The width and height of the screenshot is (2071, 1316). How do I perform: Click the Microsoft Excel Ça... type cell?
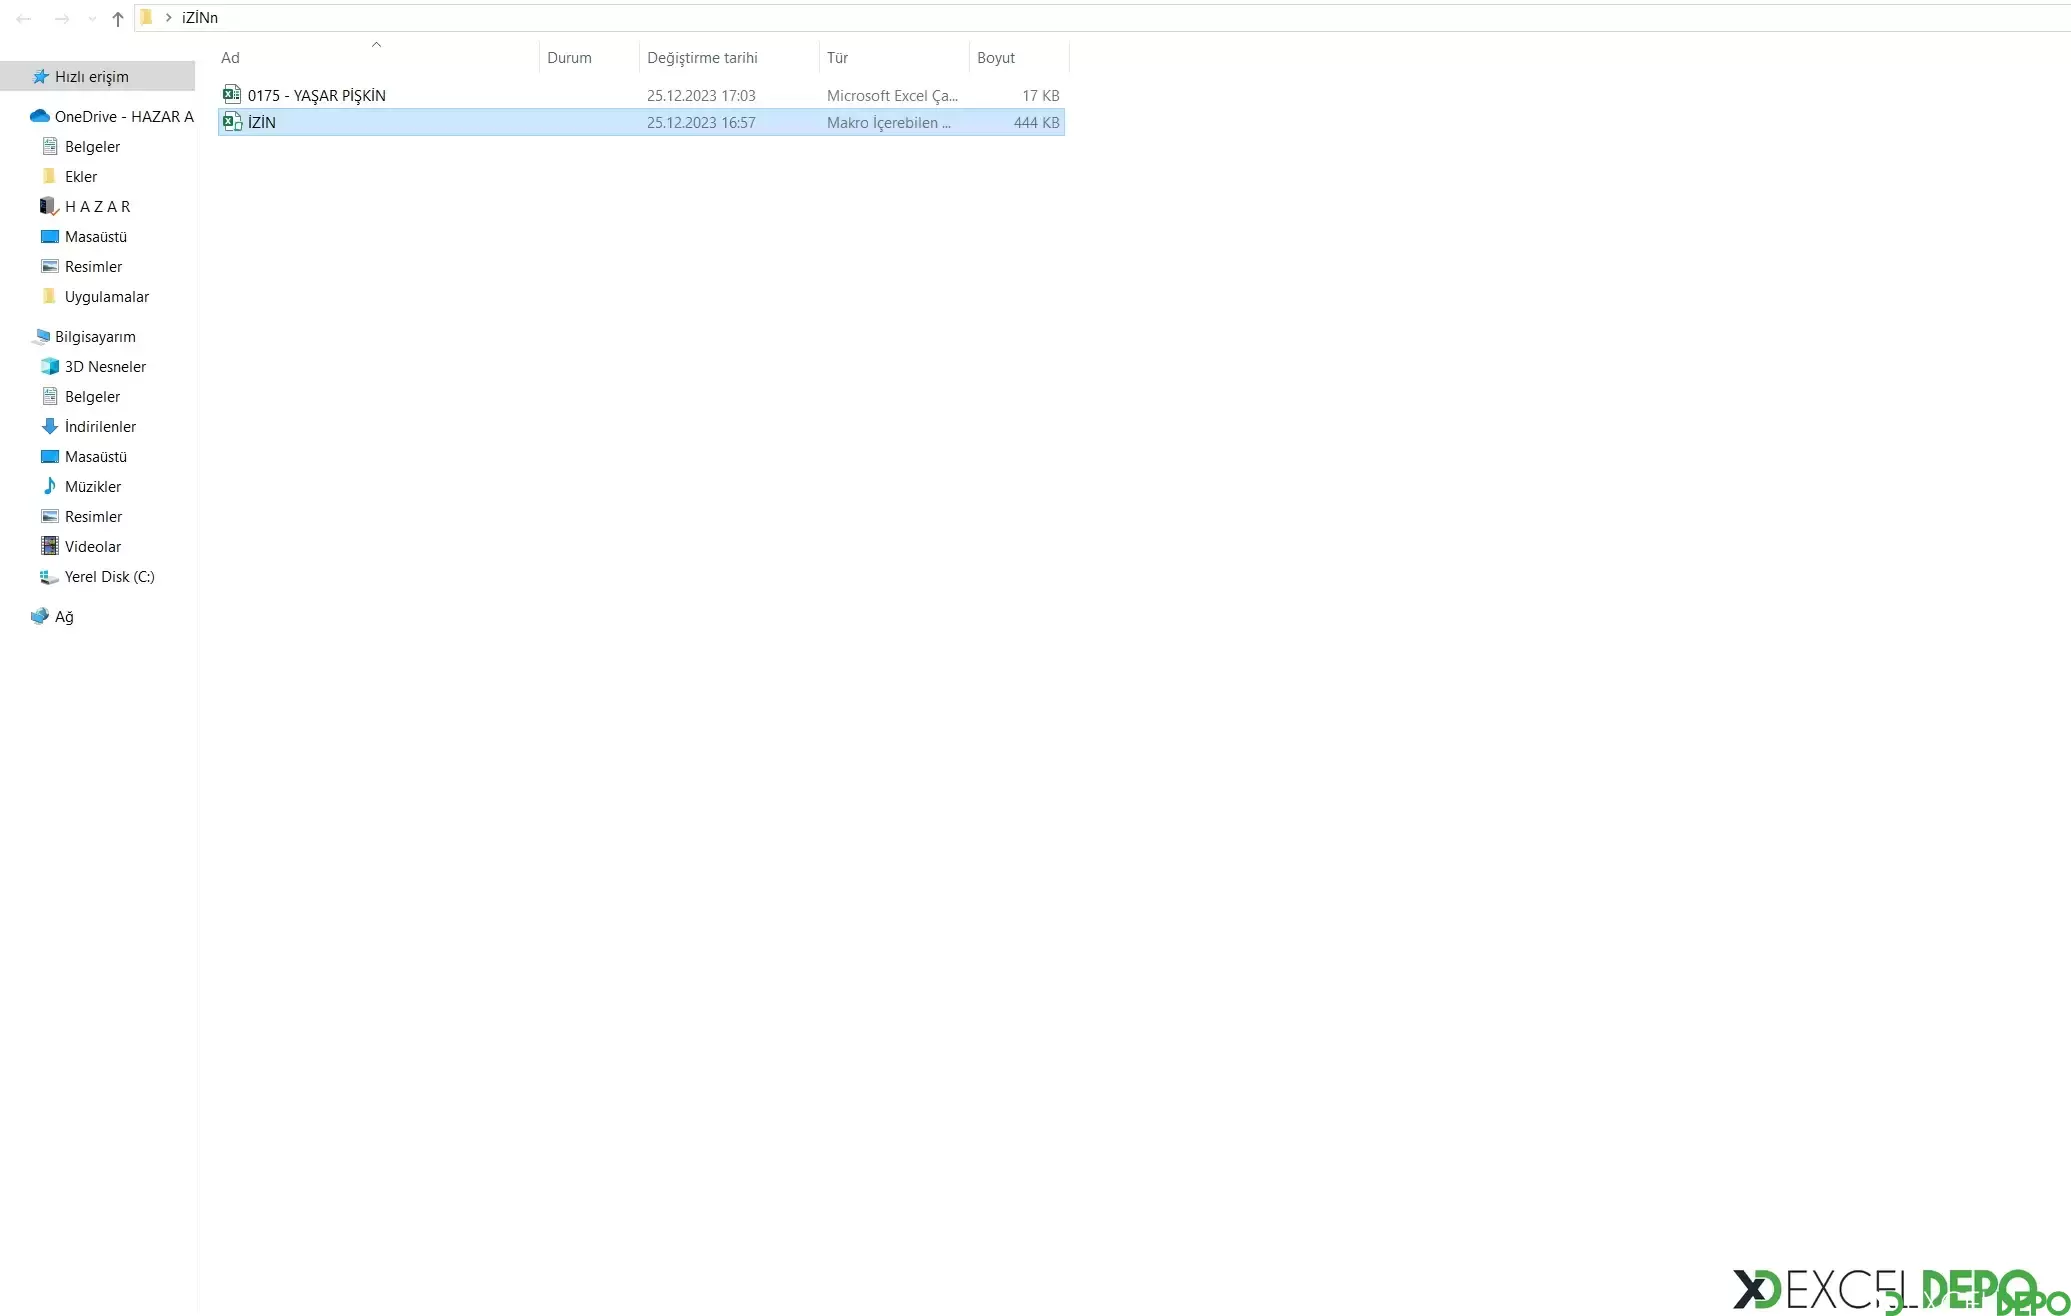[x=892, y=95]
